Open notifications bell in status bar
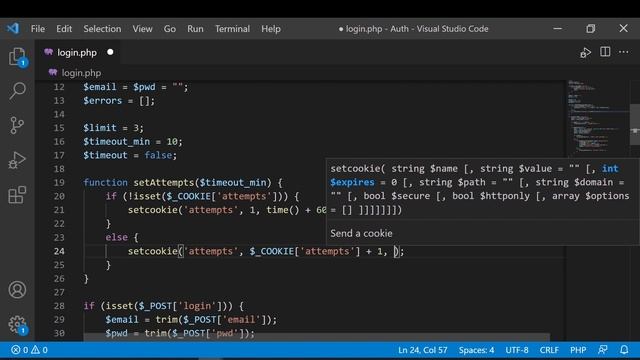This screenshot has height=360, width=640. (x=624, y=350)
